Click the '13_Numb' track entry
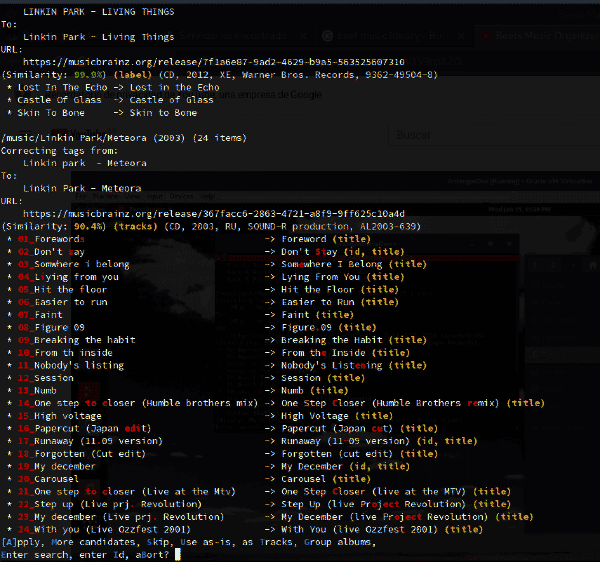This screenshot has width=600, height=562. [x=37, y=390]
